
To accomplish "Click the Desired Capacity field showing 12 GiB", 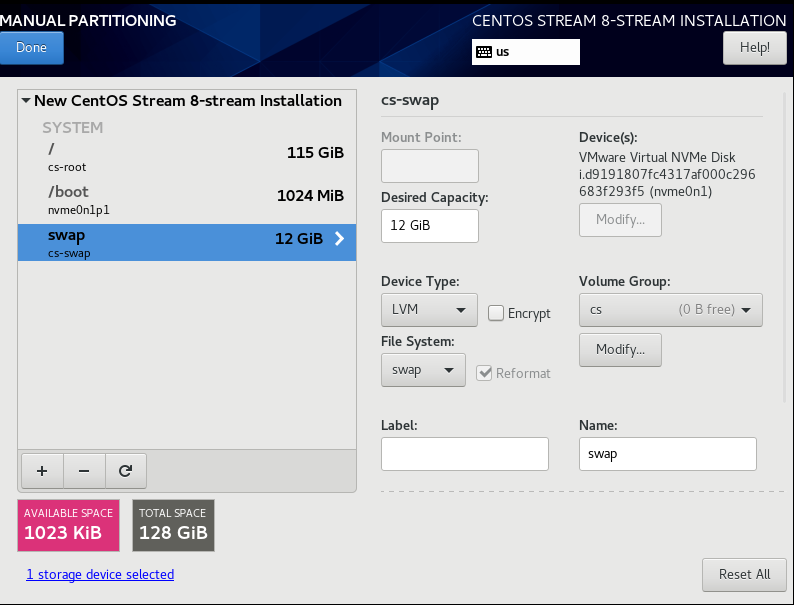I will (429, 225).
